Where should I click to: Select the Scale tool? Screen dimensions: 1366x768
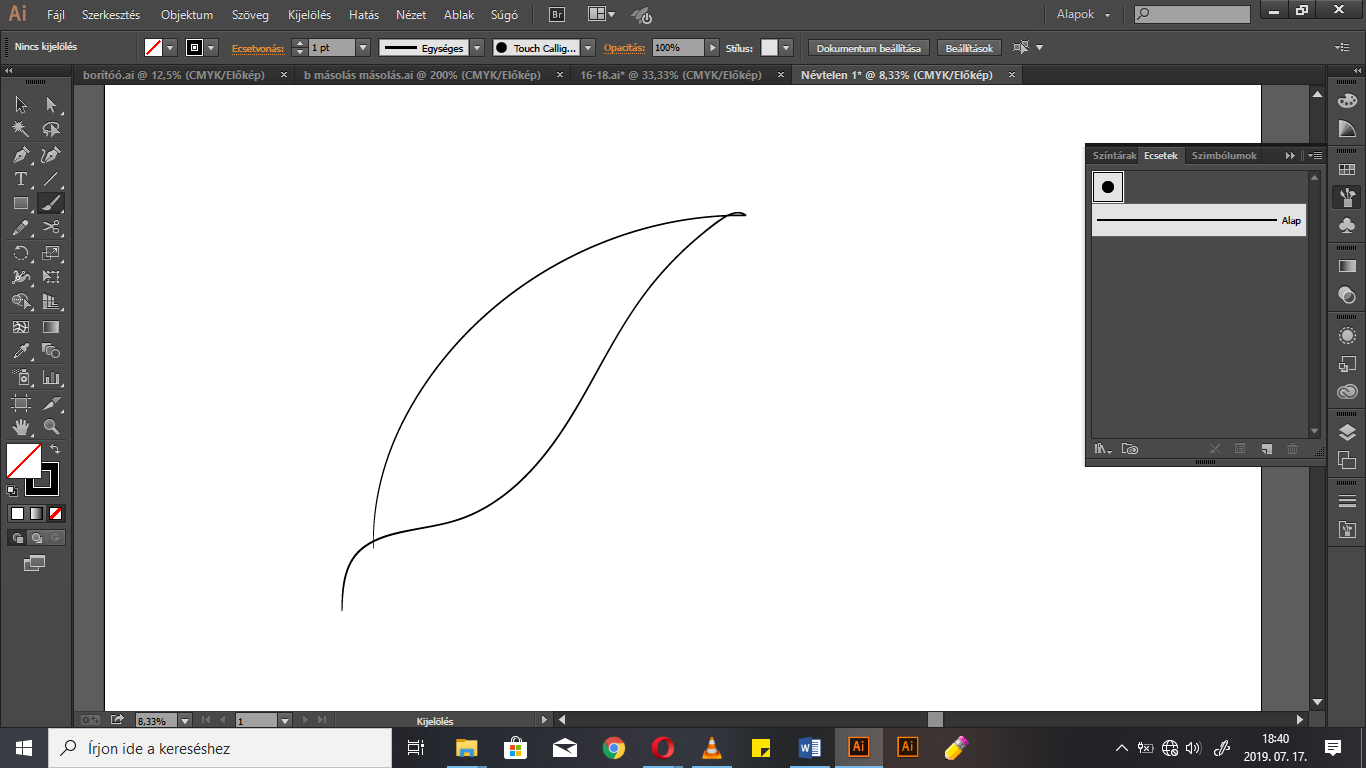(51, 253)
